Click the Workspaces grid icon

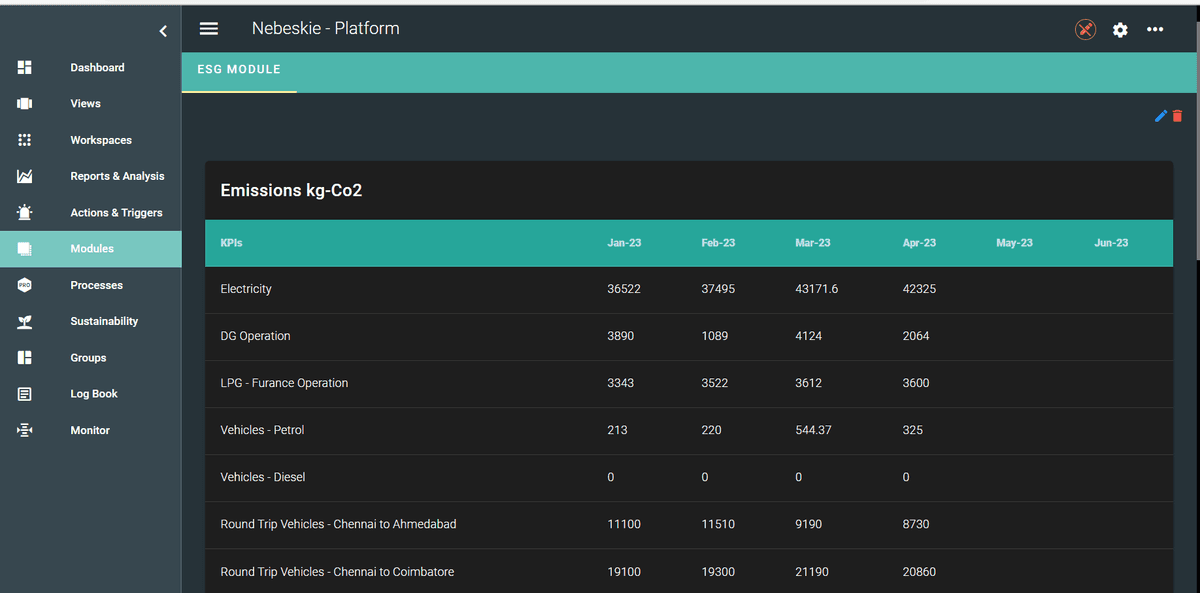tap(25, 140)
